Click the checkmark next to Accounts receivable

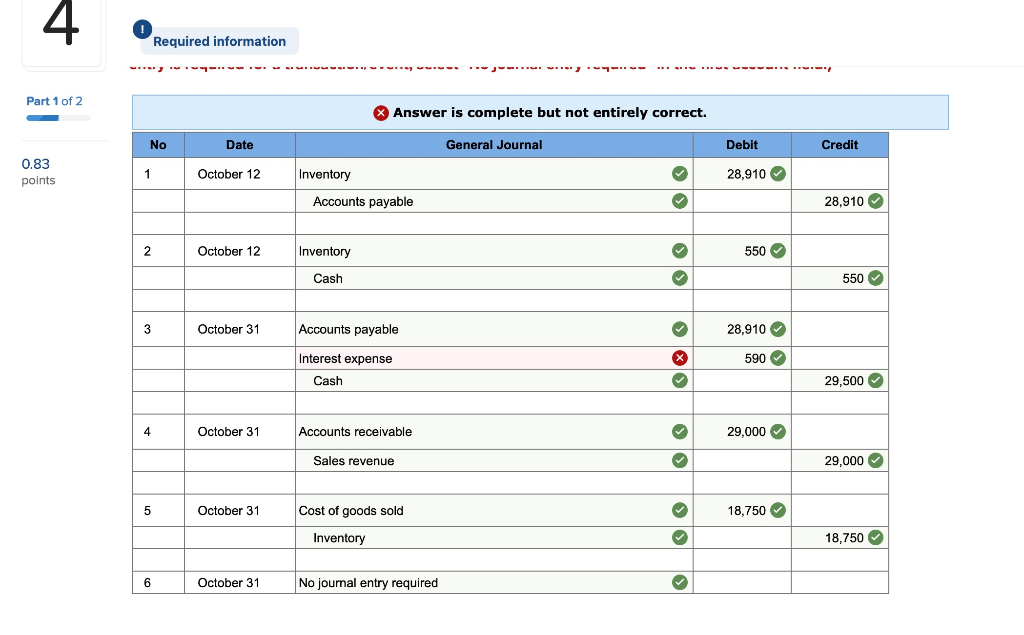(680, 431)
